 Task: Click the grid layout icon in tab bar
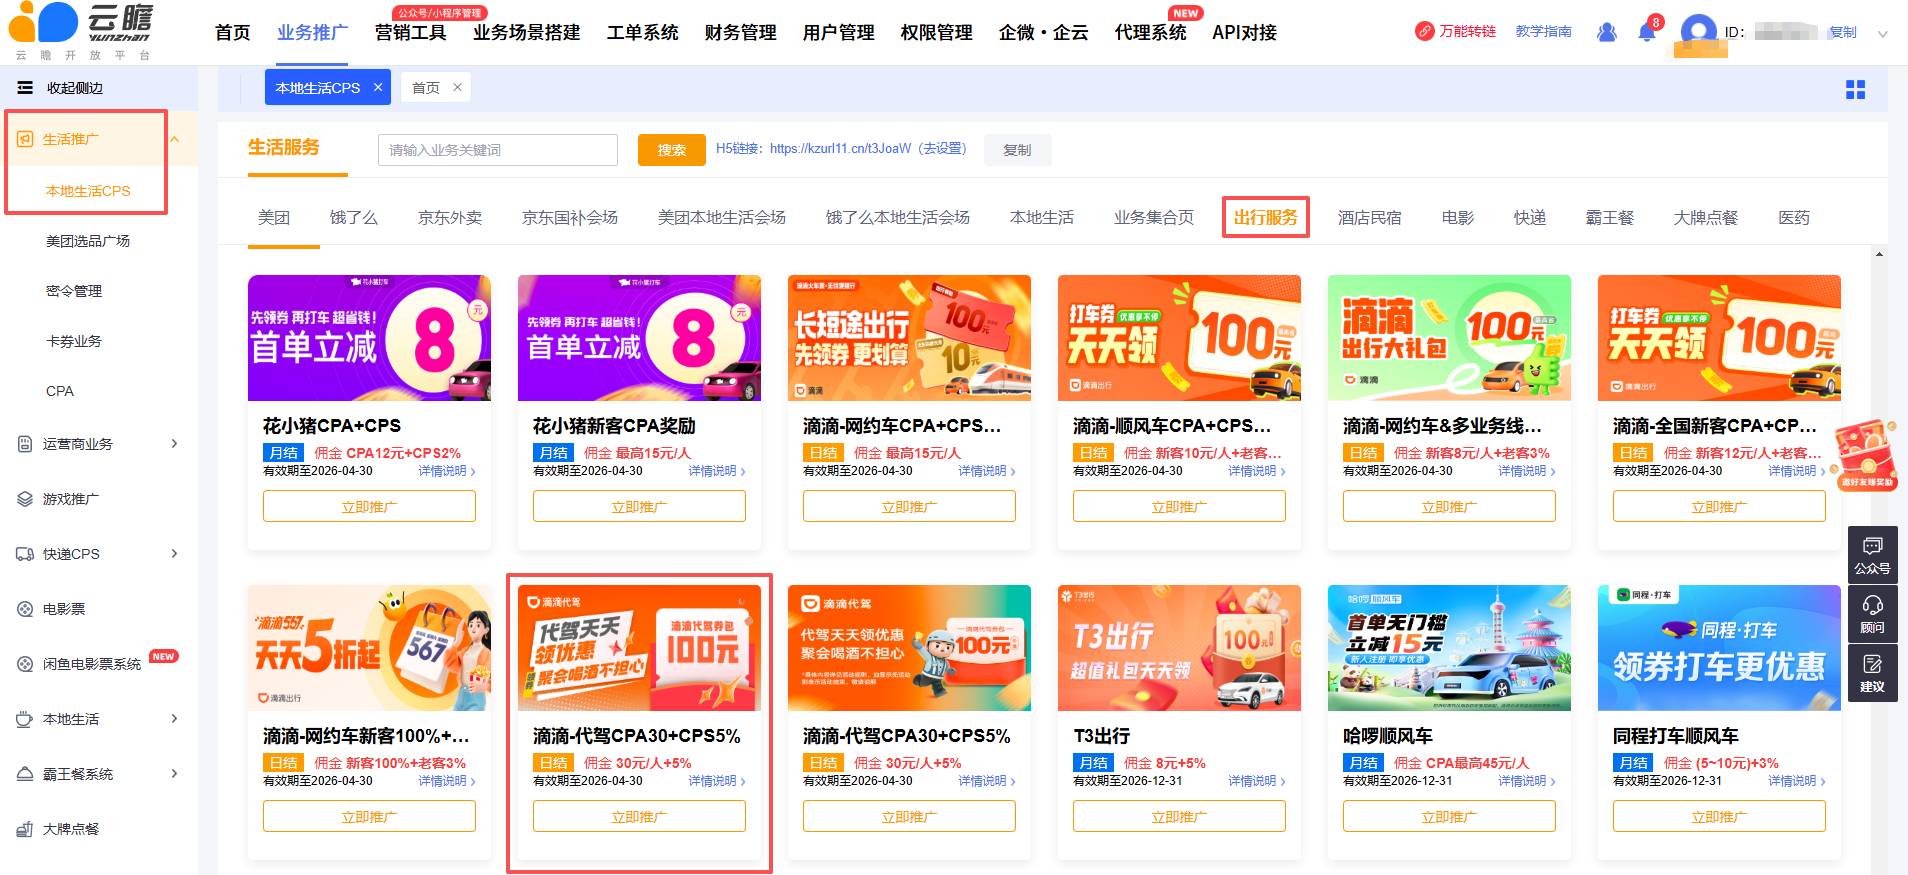coord(1855,90)
